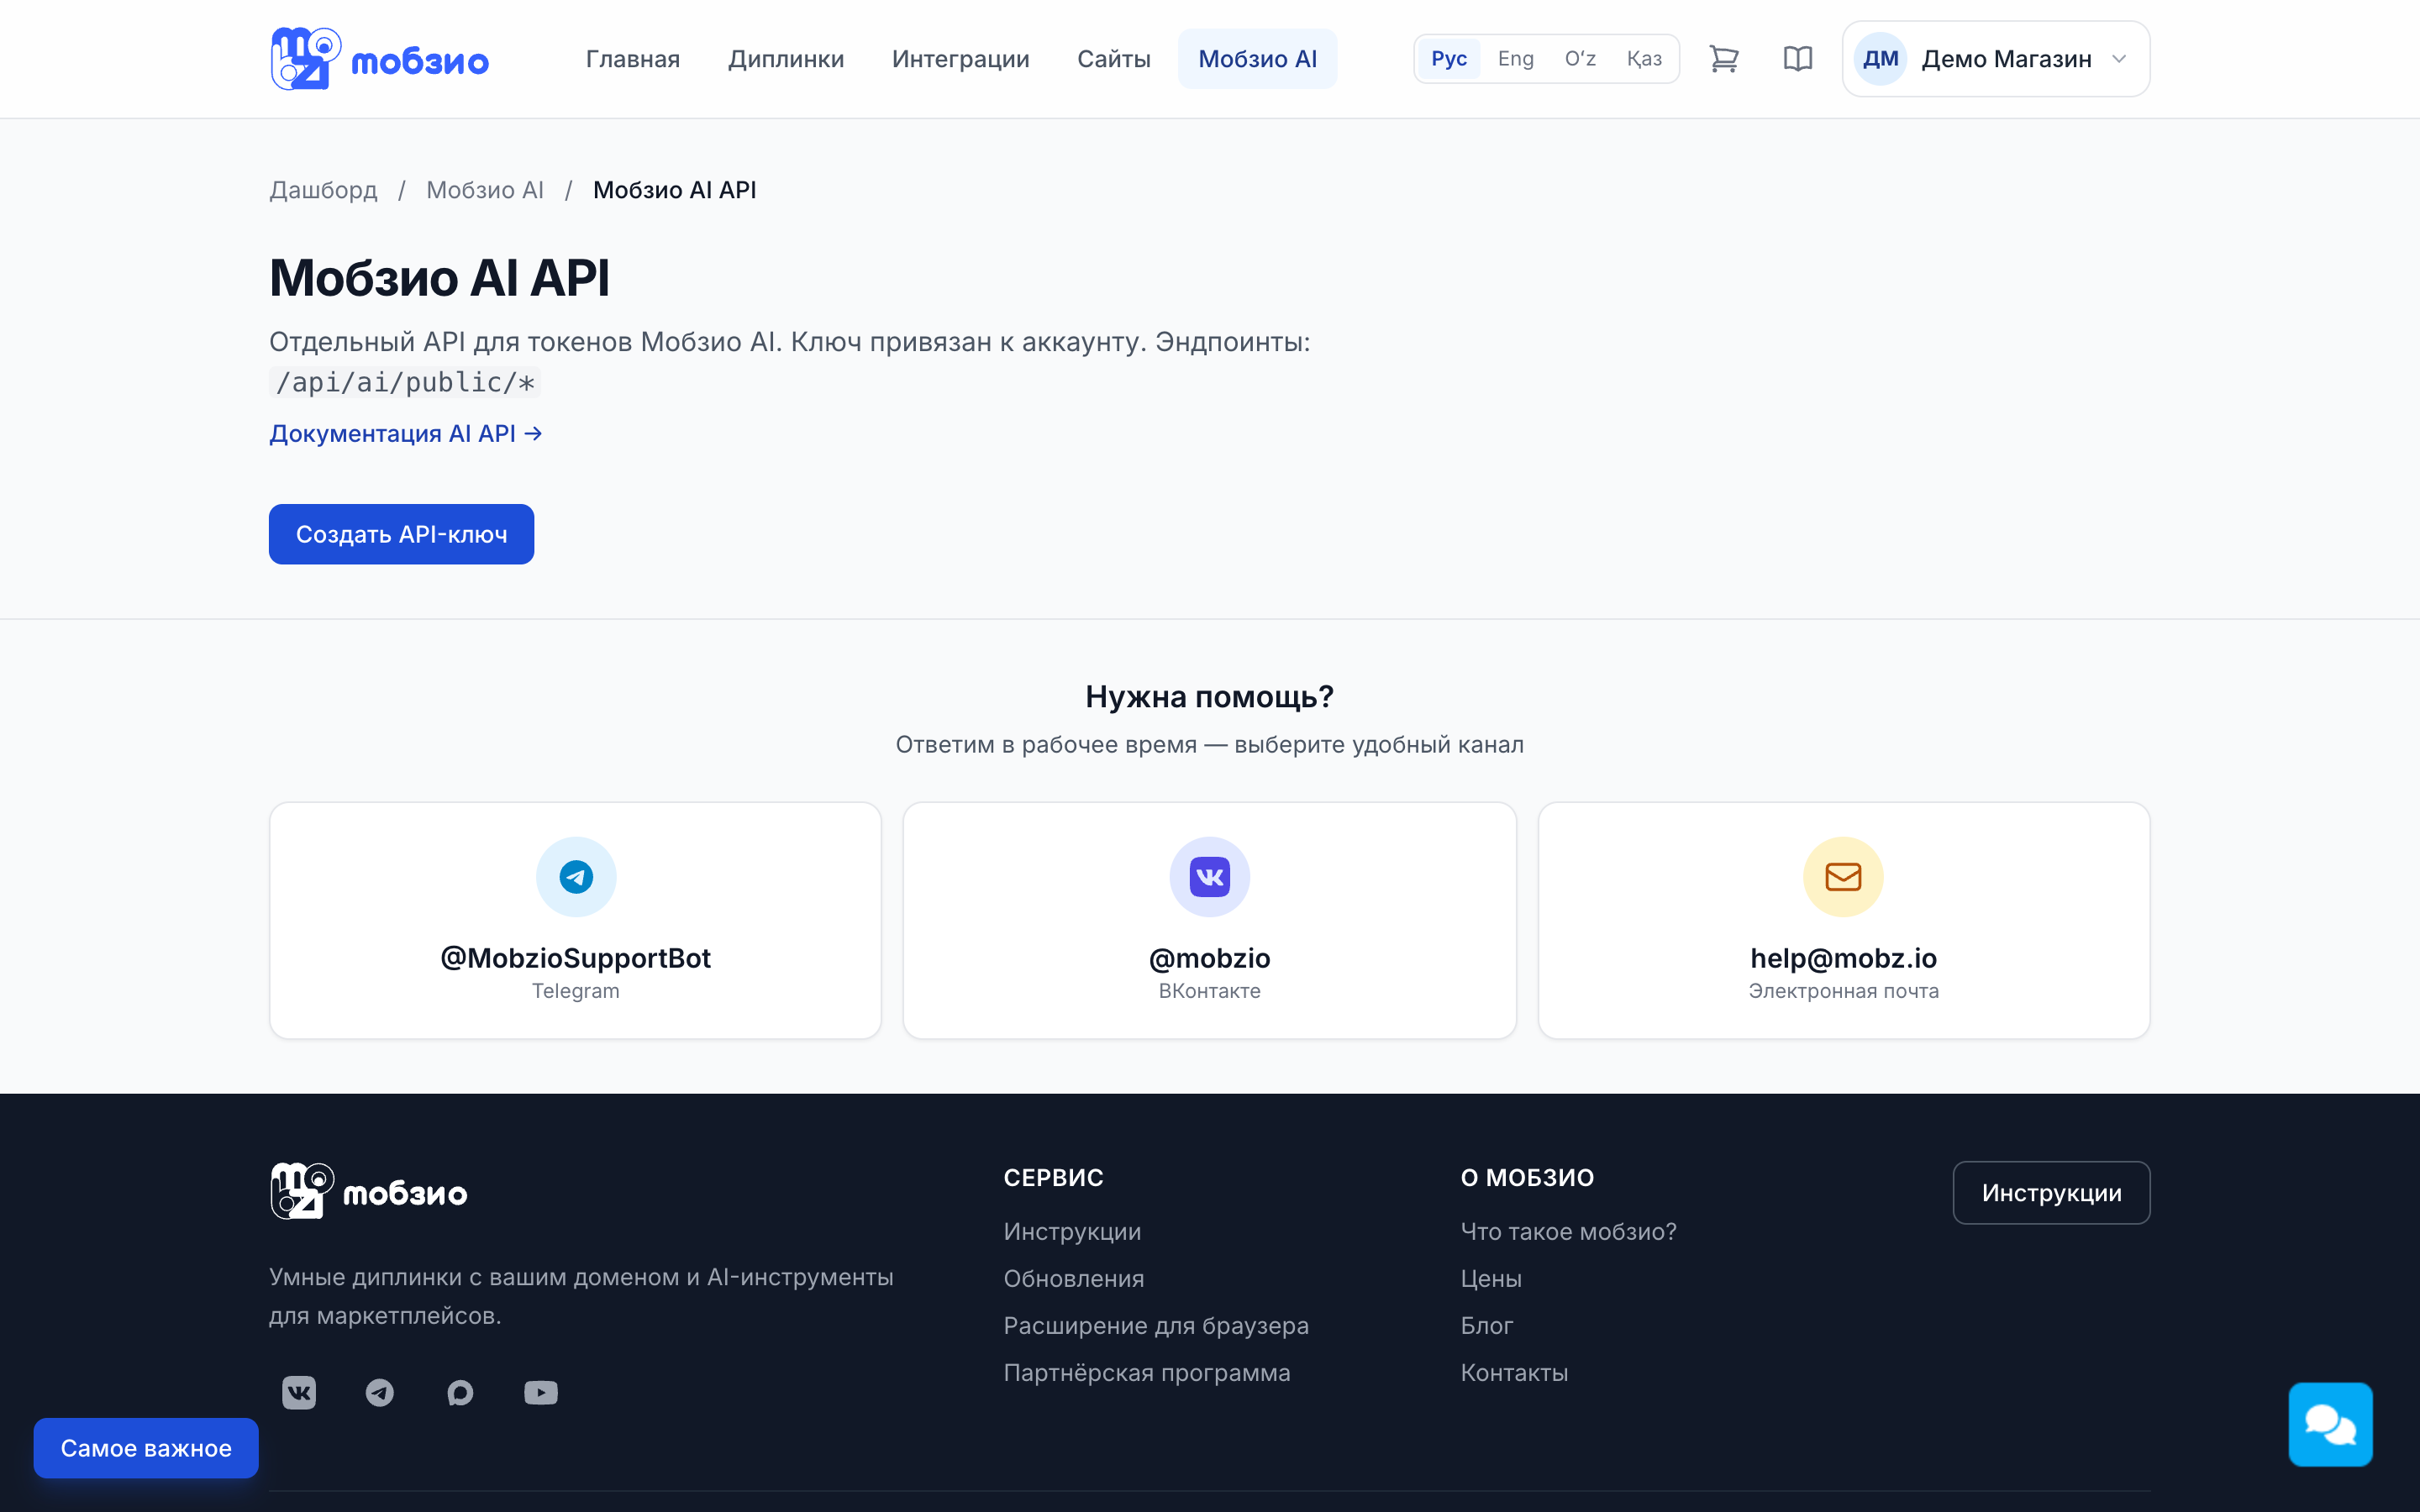Click the Ответим в рабочее время subtitle

coord(1209,744)
